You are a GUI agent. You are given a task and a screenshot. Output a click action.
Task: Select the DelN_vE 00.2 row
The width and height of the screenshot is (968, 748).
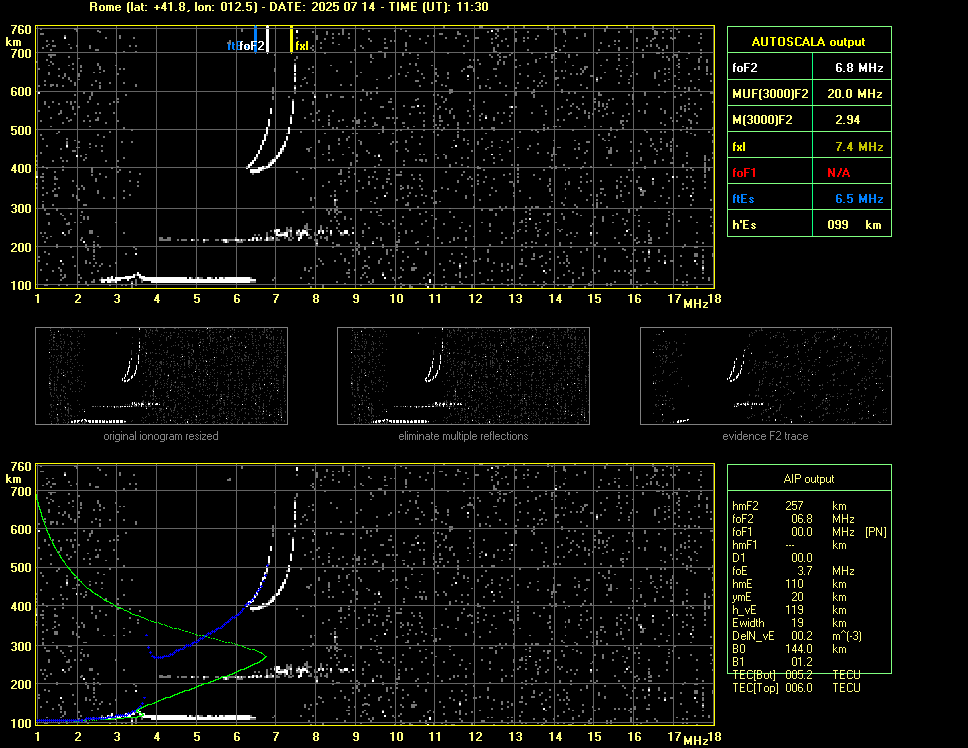[x=797, y=636]
